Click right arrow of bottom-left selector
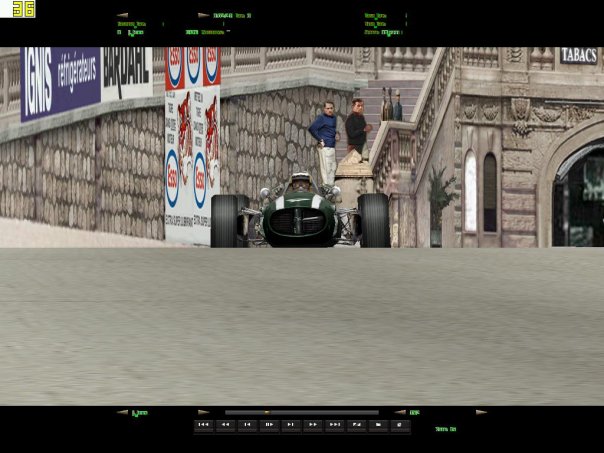This screenshot has height=453, width=604. click(203, 412)
